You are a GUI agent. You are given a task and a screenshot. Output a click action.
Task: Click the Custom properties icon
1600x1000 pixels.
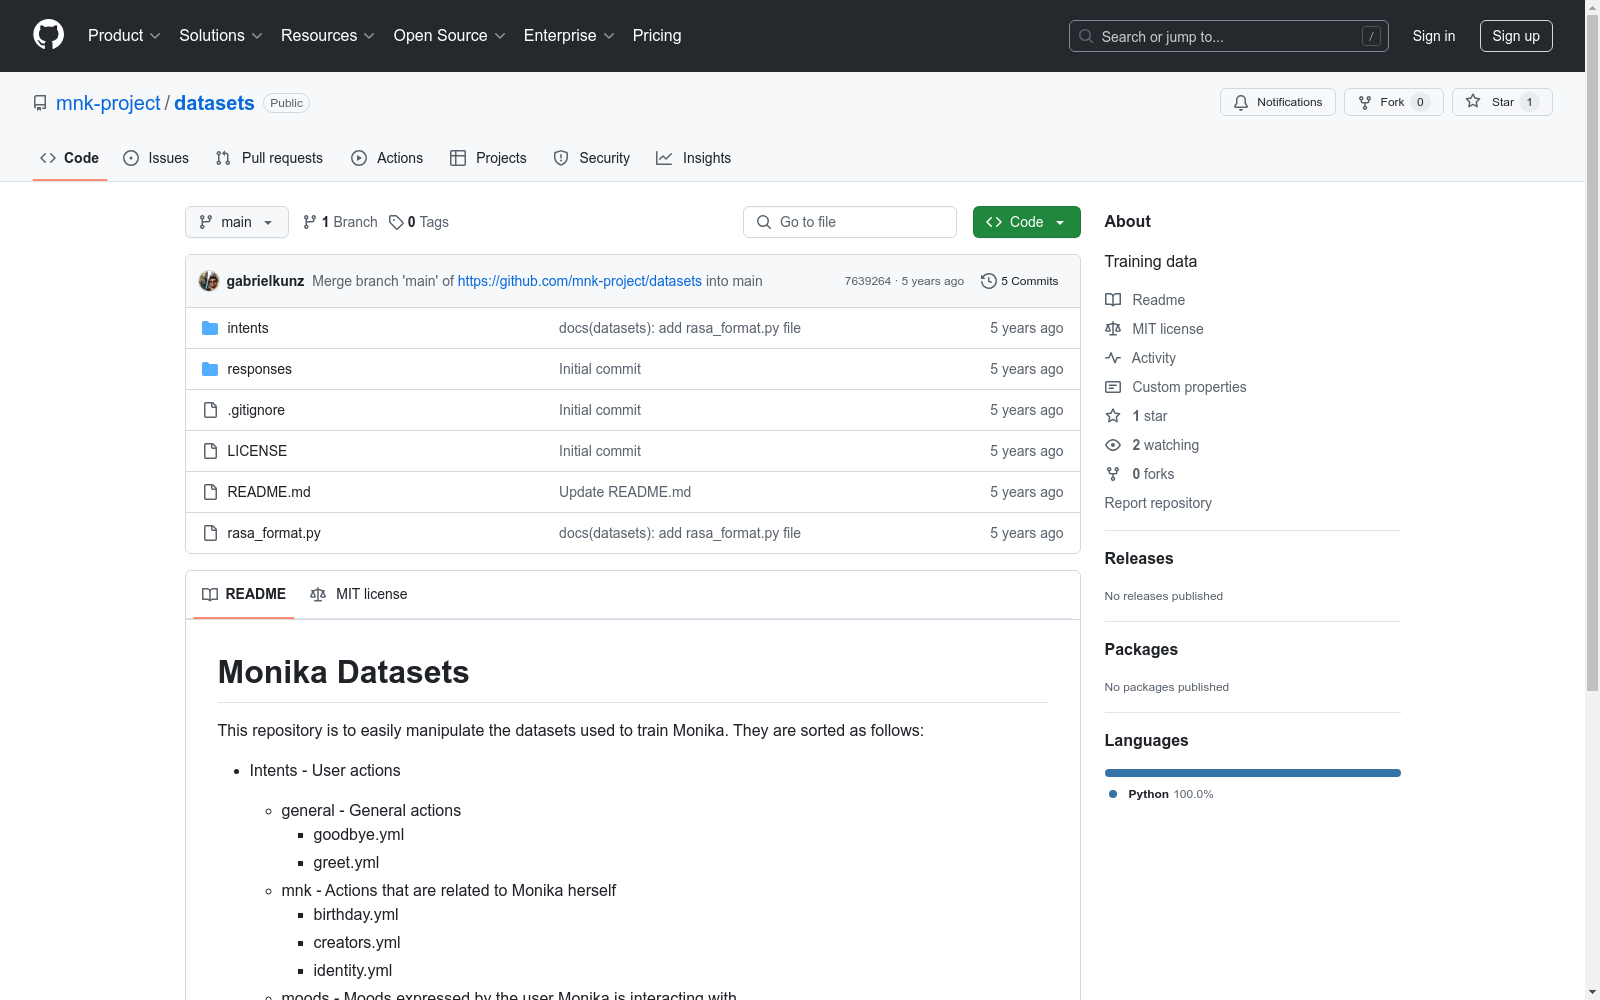click(x=1113, y=387)
